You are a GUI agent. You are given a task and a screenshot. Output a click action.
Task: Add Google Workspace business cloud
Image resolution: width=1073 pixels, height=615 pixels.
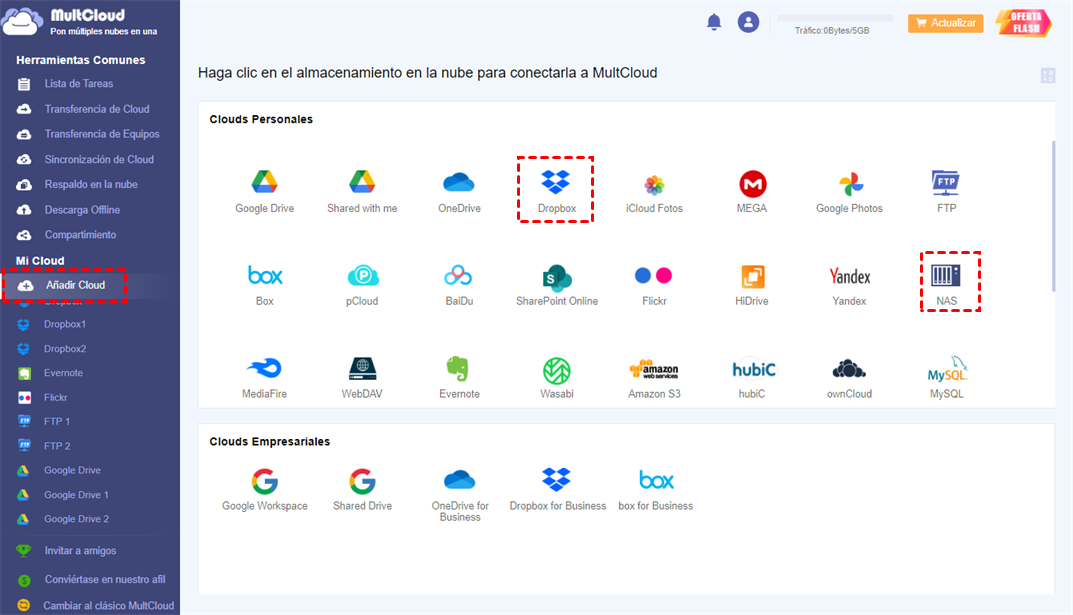click(265, 490)
